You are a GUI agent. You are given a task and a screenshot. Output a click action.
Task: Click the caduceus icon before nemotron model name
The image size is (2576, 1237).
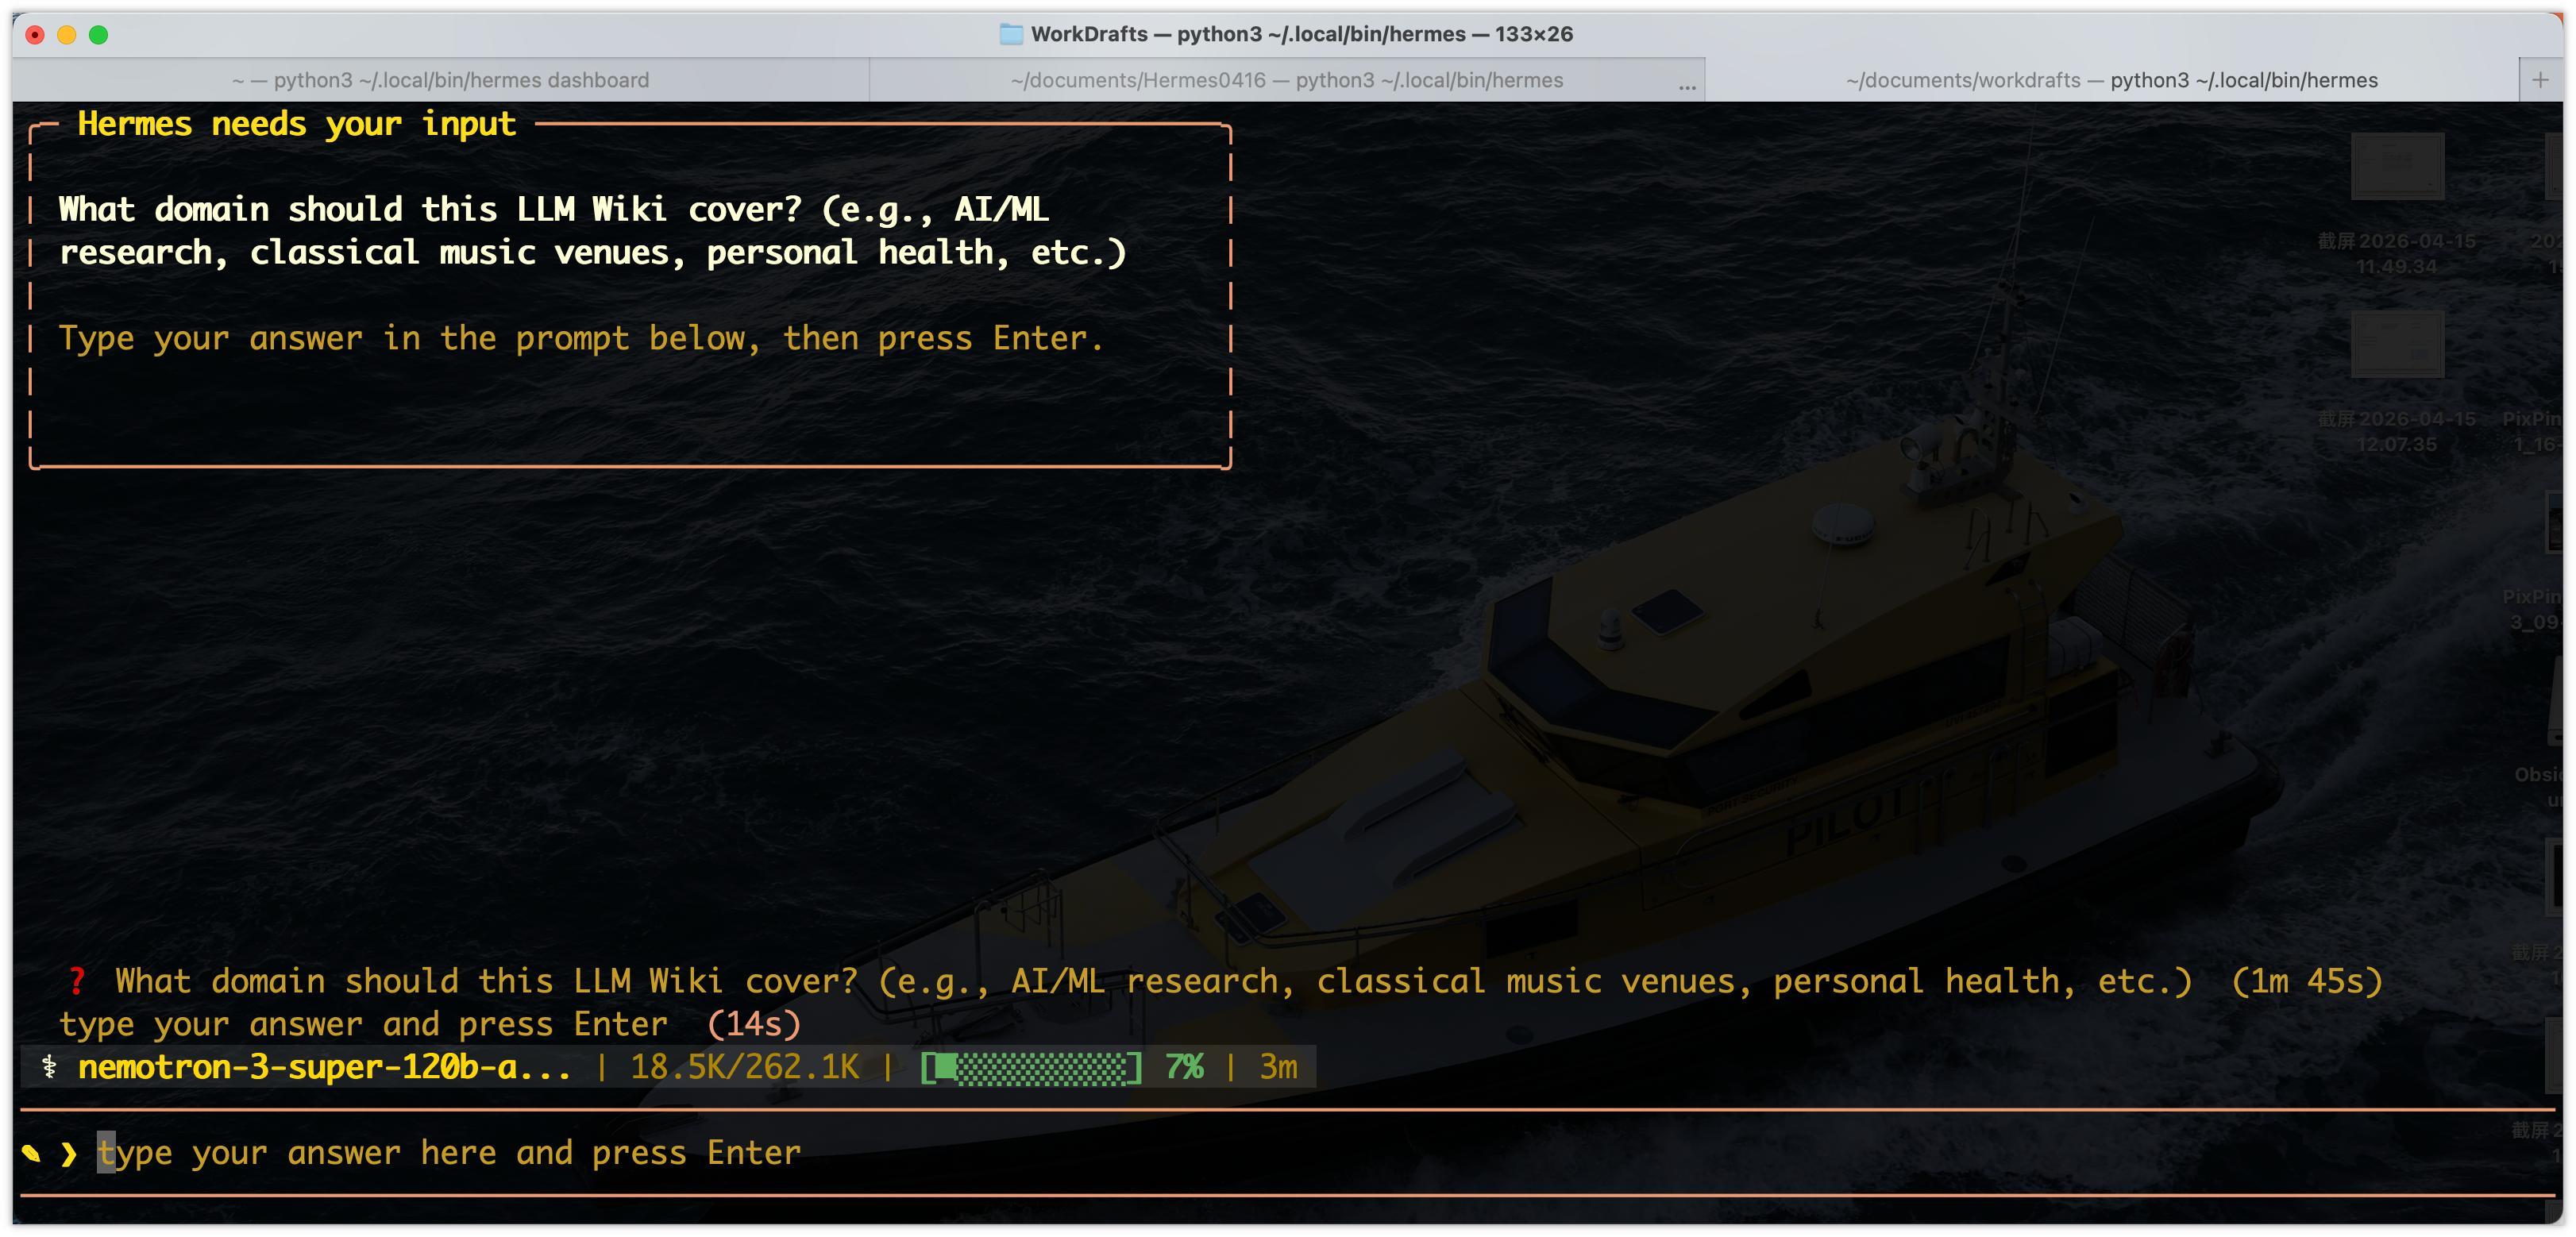point(49,1067)
